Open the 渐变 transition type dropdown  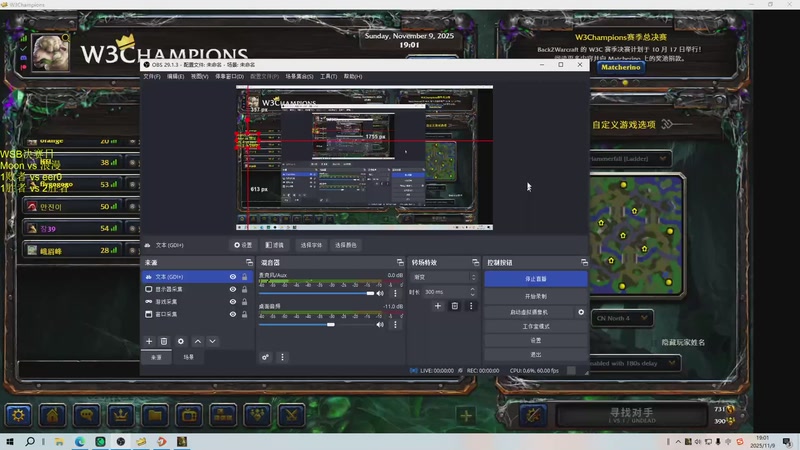click(443, 277)
